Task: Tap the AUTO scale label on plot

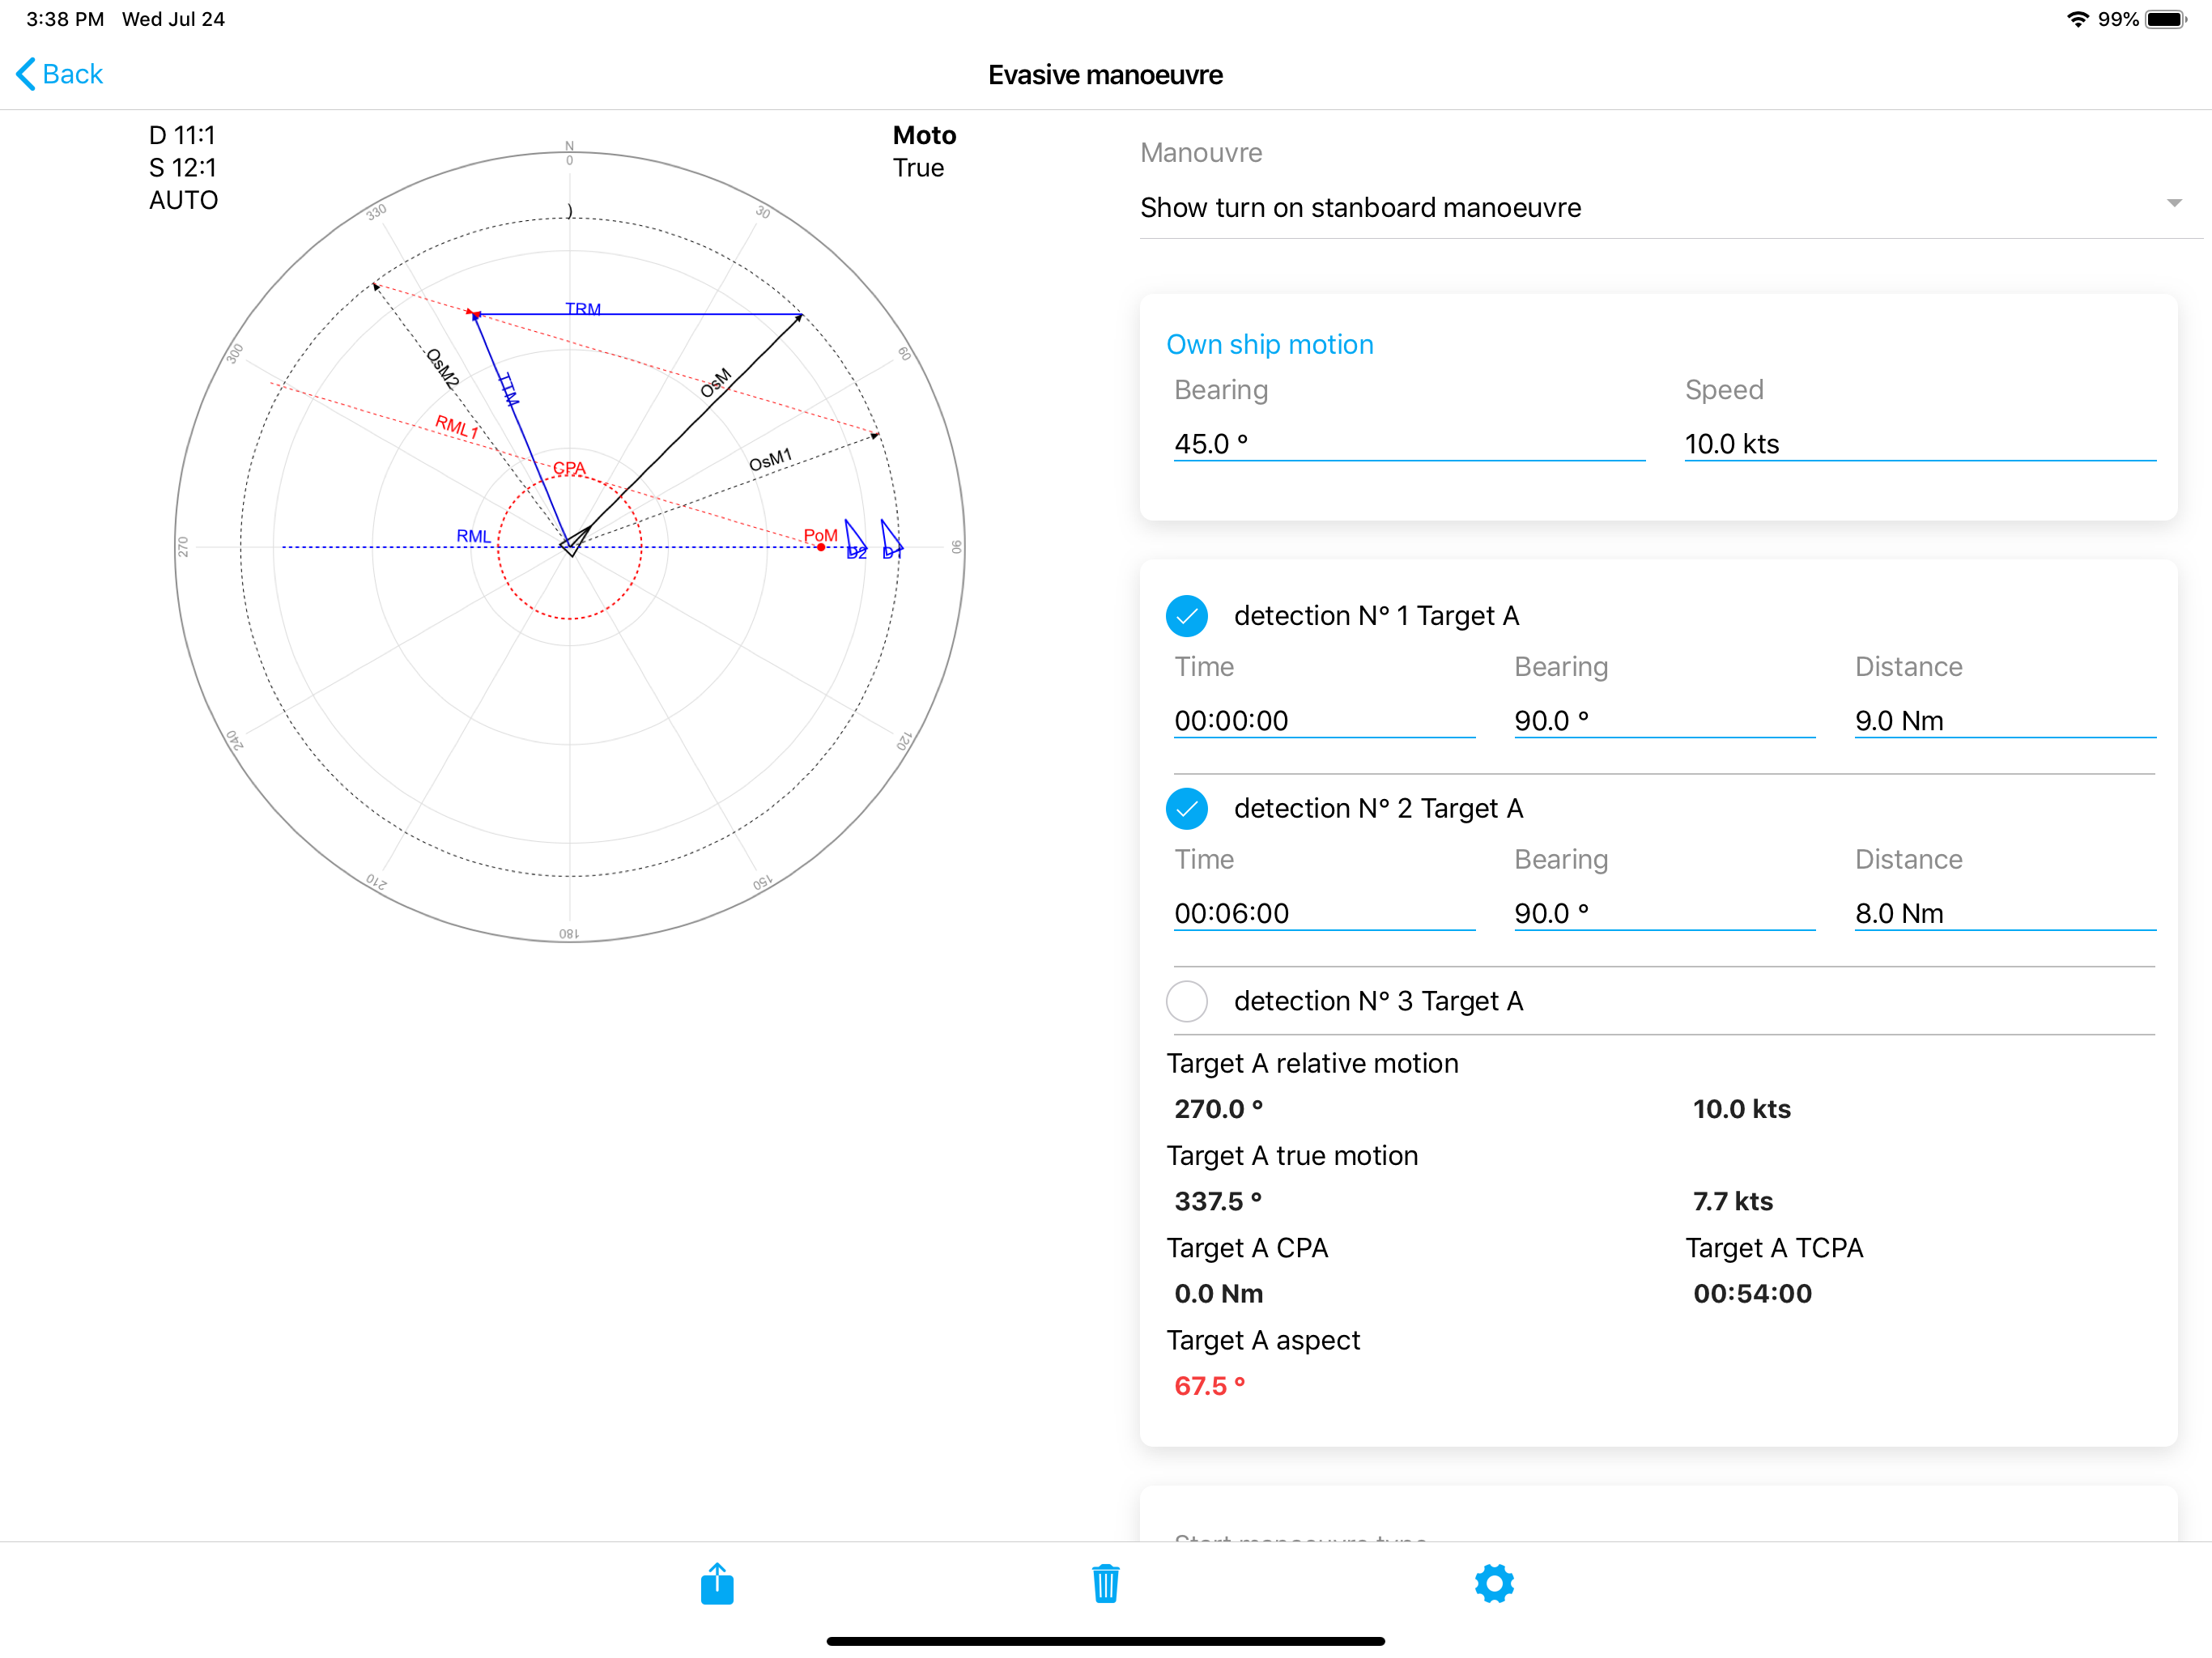Action: point(183,200)
